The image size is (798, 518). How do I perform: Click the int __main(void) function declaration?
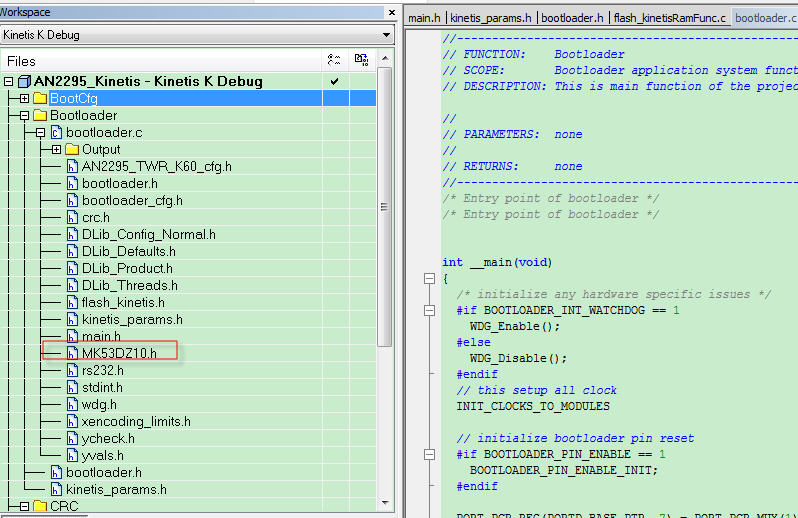(497, 263)
